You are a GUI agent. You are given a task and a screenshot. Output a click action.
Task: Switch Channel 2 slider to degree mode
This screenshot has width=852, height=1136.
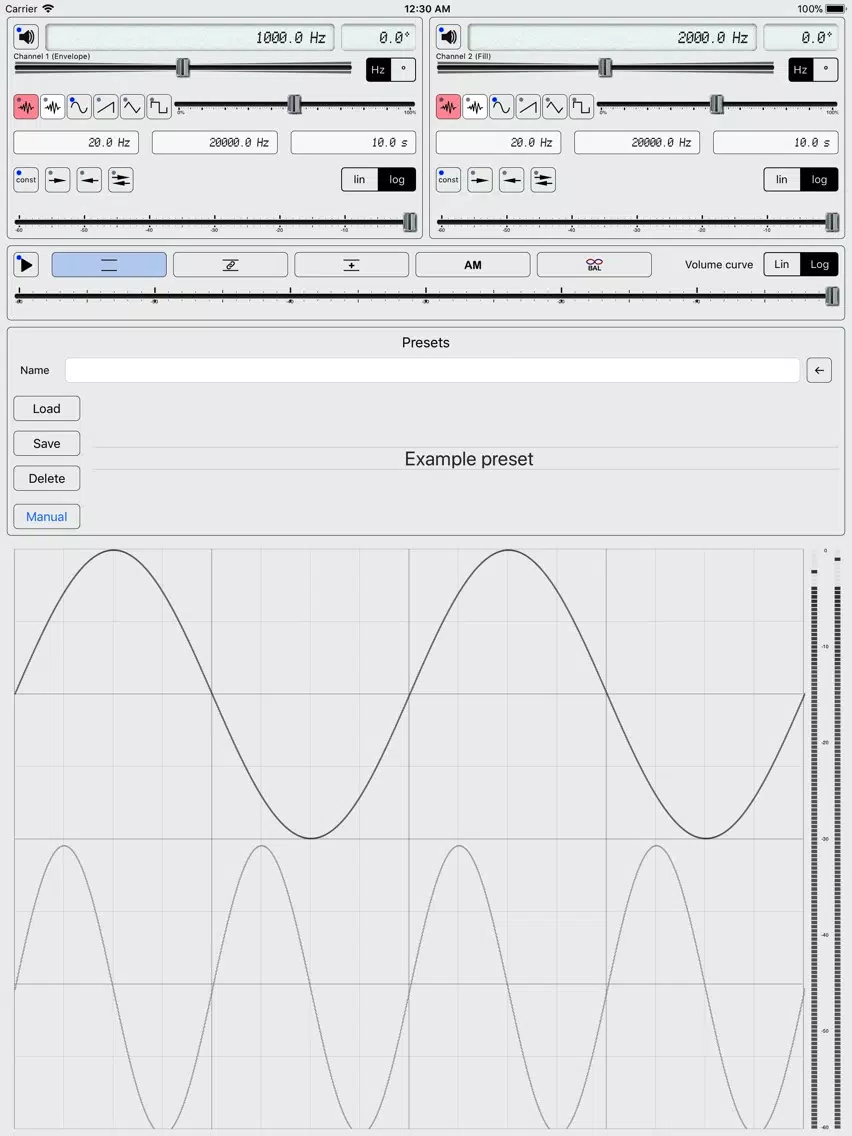826,70
